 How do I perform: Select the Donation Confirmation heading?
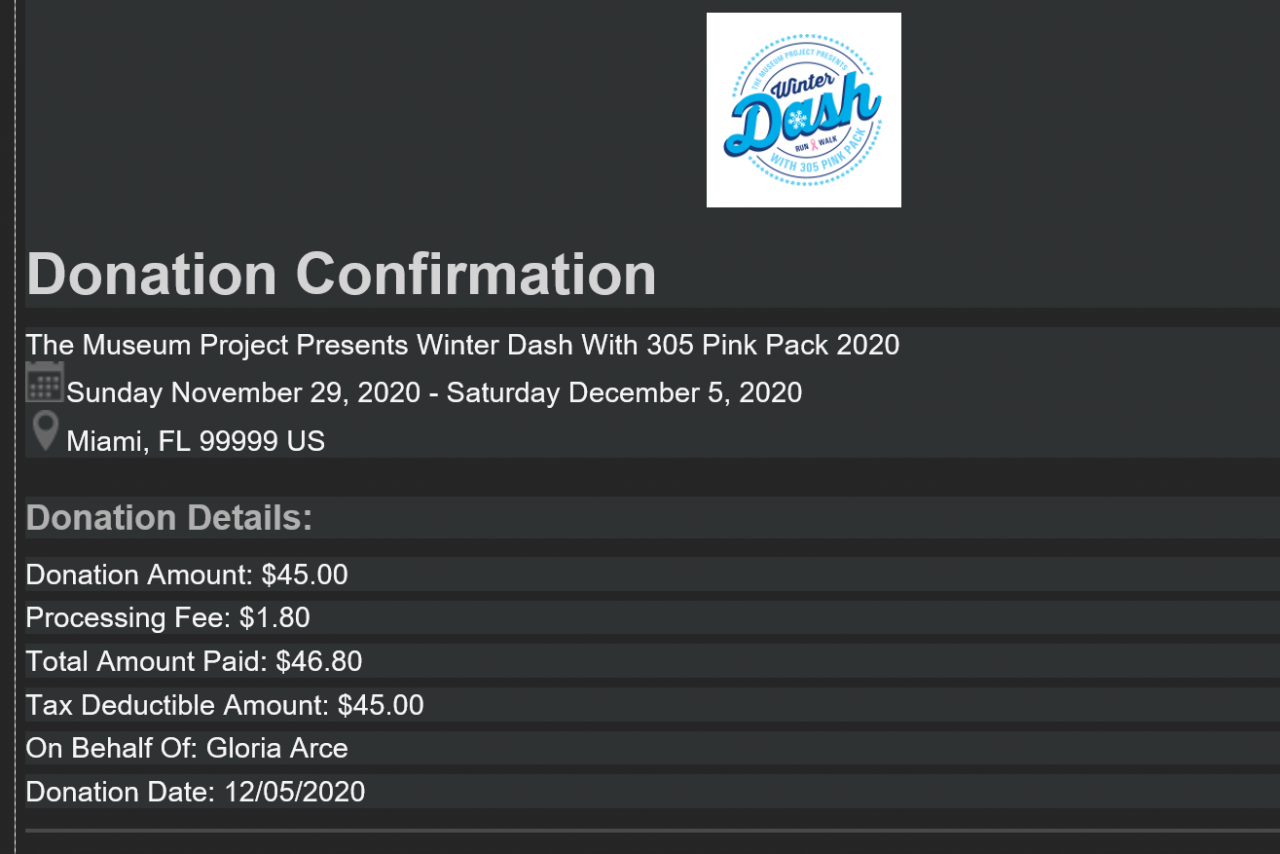[341, 273]
